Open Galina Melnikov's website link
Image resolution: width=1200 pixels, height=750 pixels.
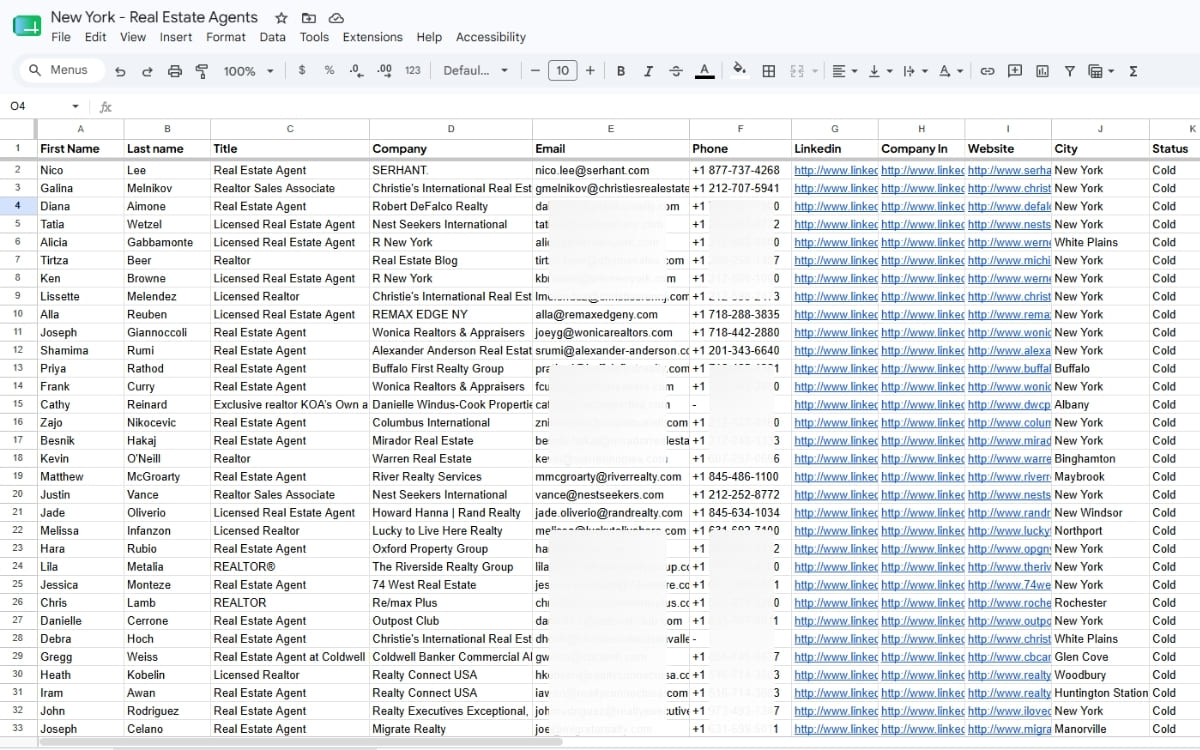click(1008, 188)
